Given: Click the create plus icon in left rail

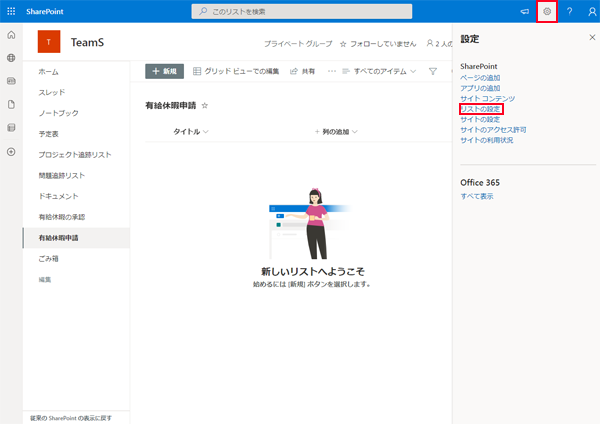Looking at the screenshot, I should 11,152.
